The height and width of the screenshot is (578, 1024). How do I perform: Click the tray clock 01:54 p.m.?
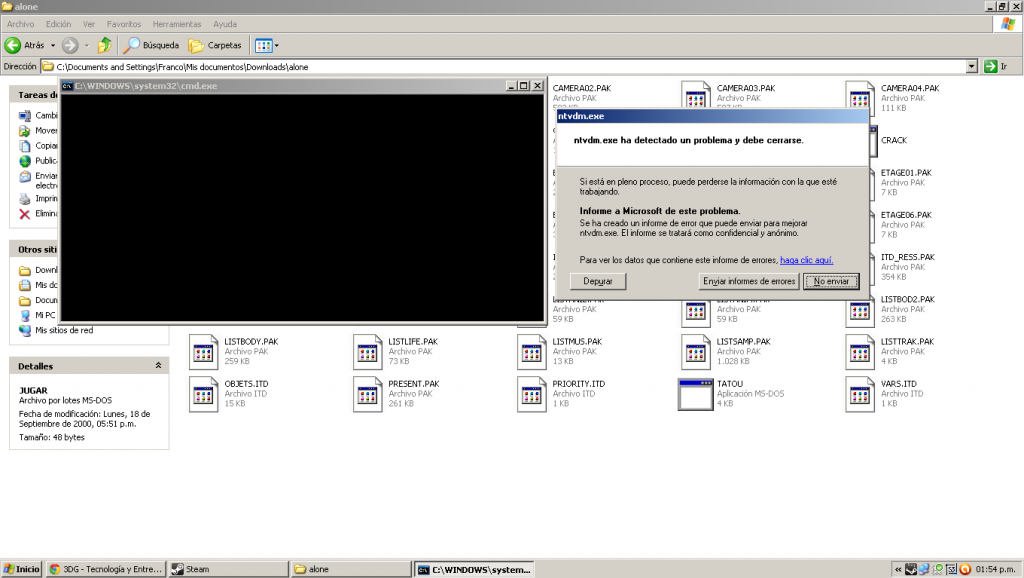point(996,570)
